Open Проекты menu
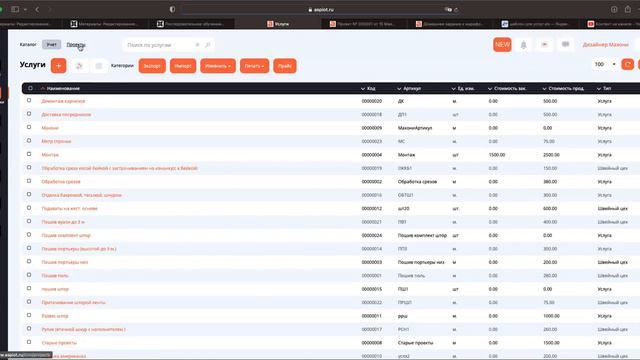The width and height of the screenshot is (640, 360). (x=76, y=44)
